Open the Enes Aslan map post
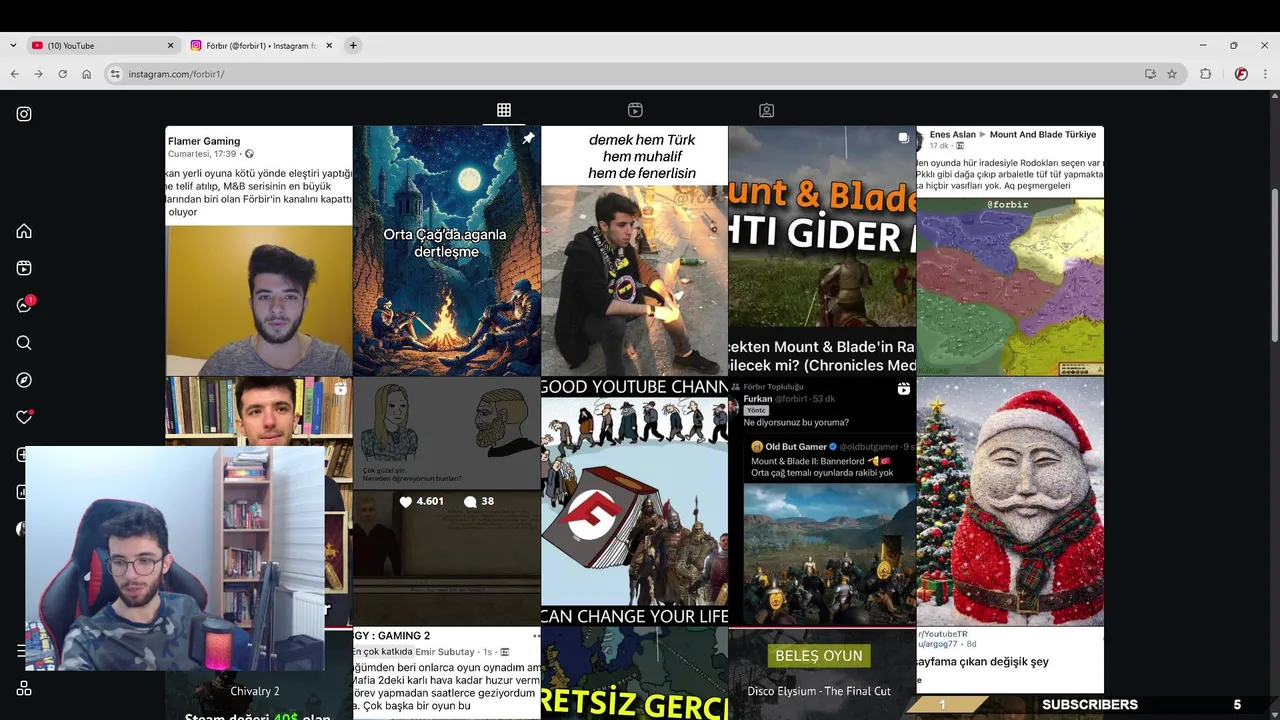 1010,250
